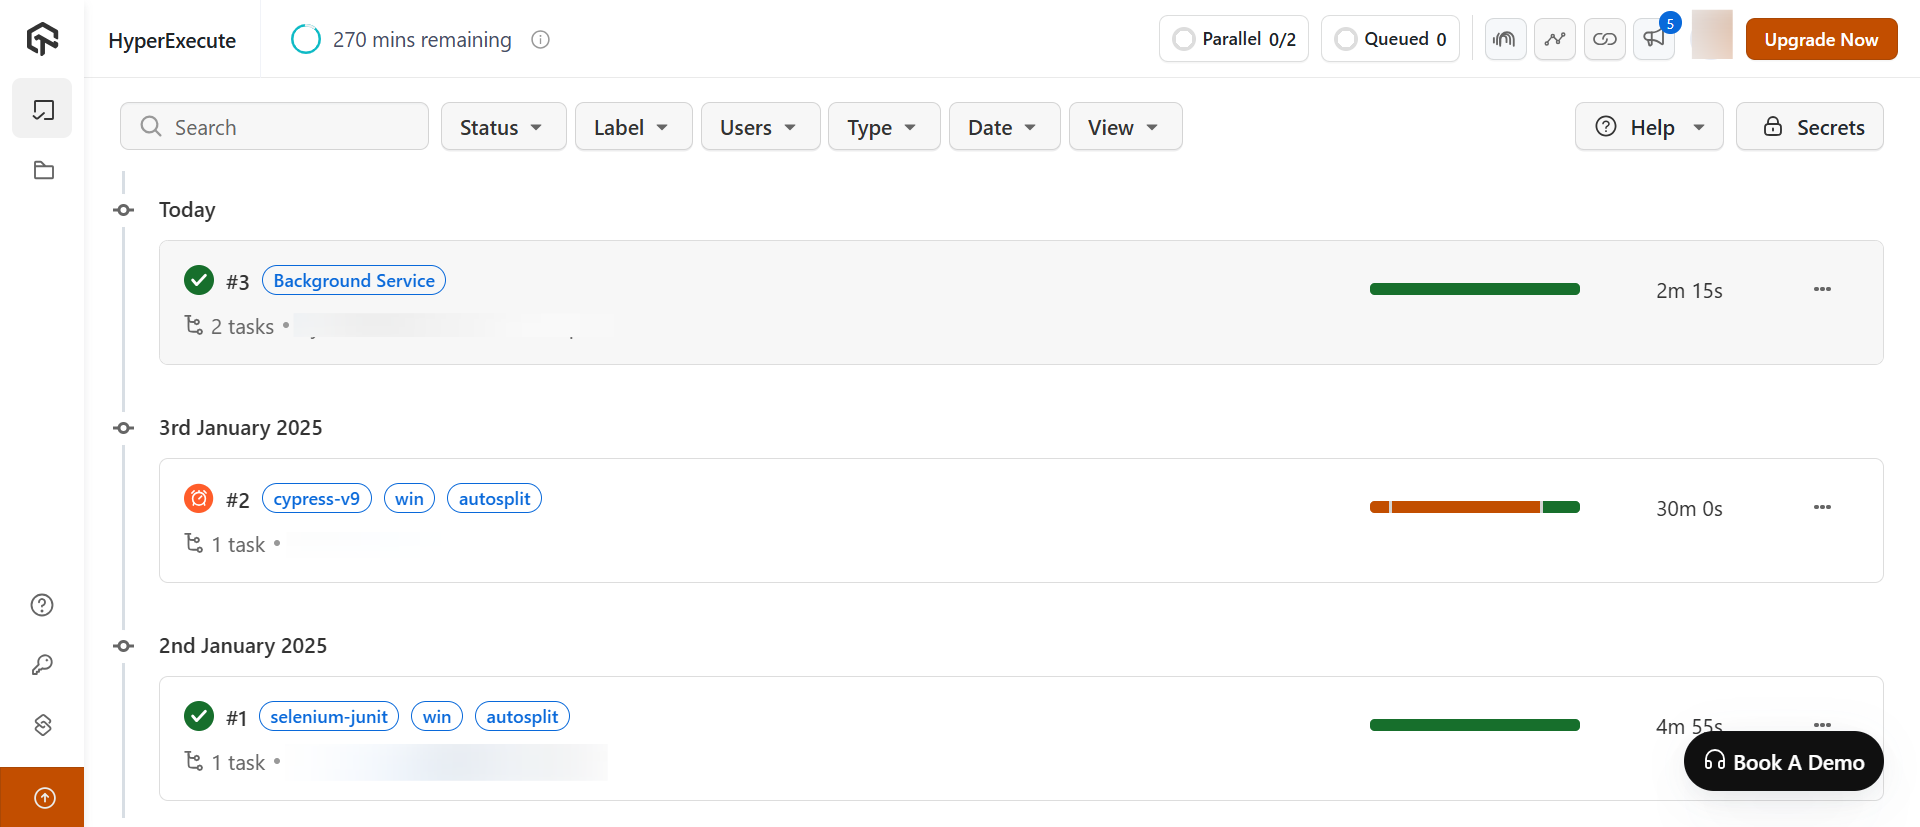Click the Background Service label tag
The width and height of the screenshot is (1920, 827).
click(354, 281)
